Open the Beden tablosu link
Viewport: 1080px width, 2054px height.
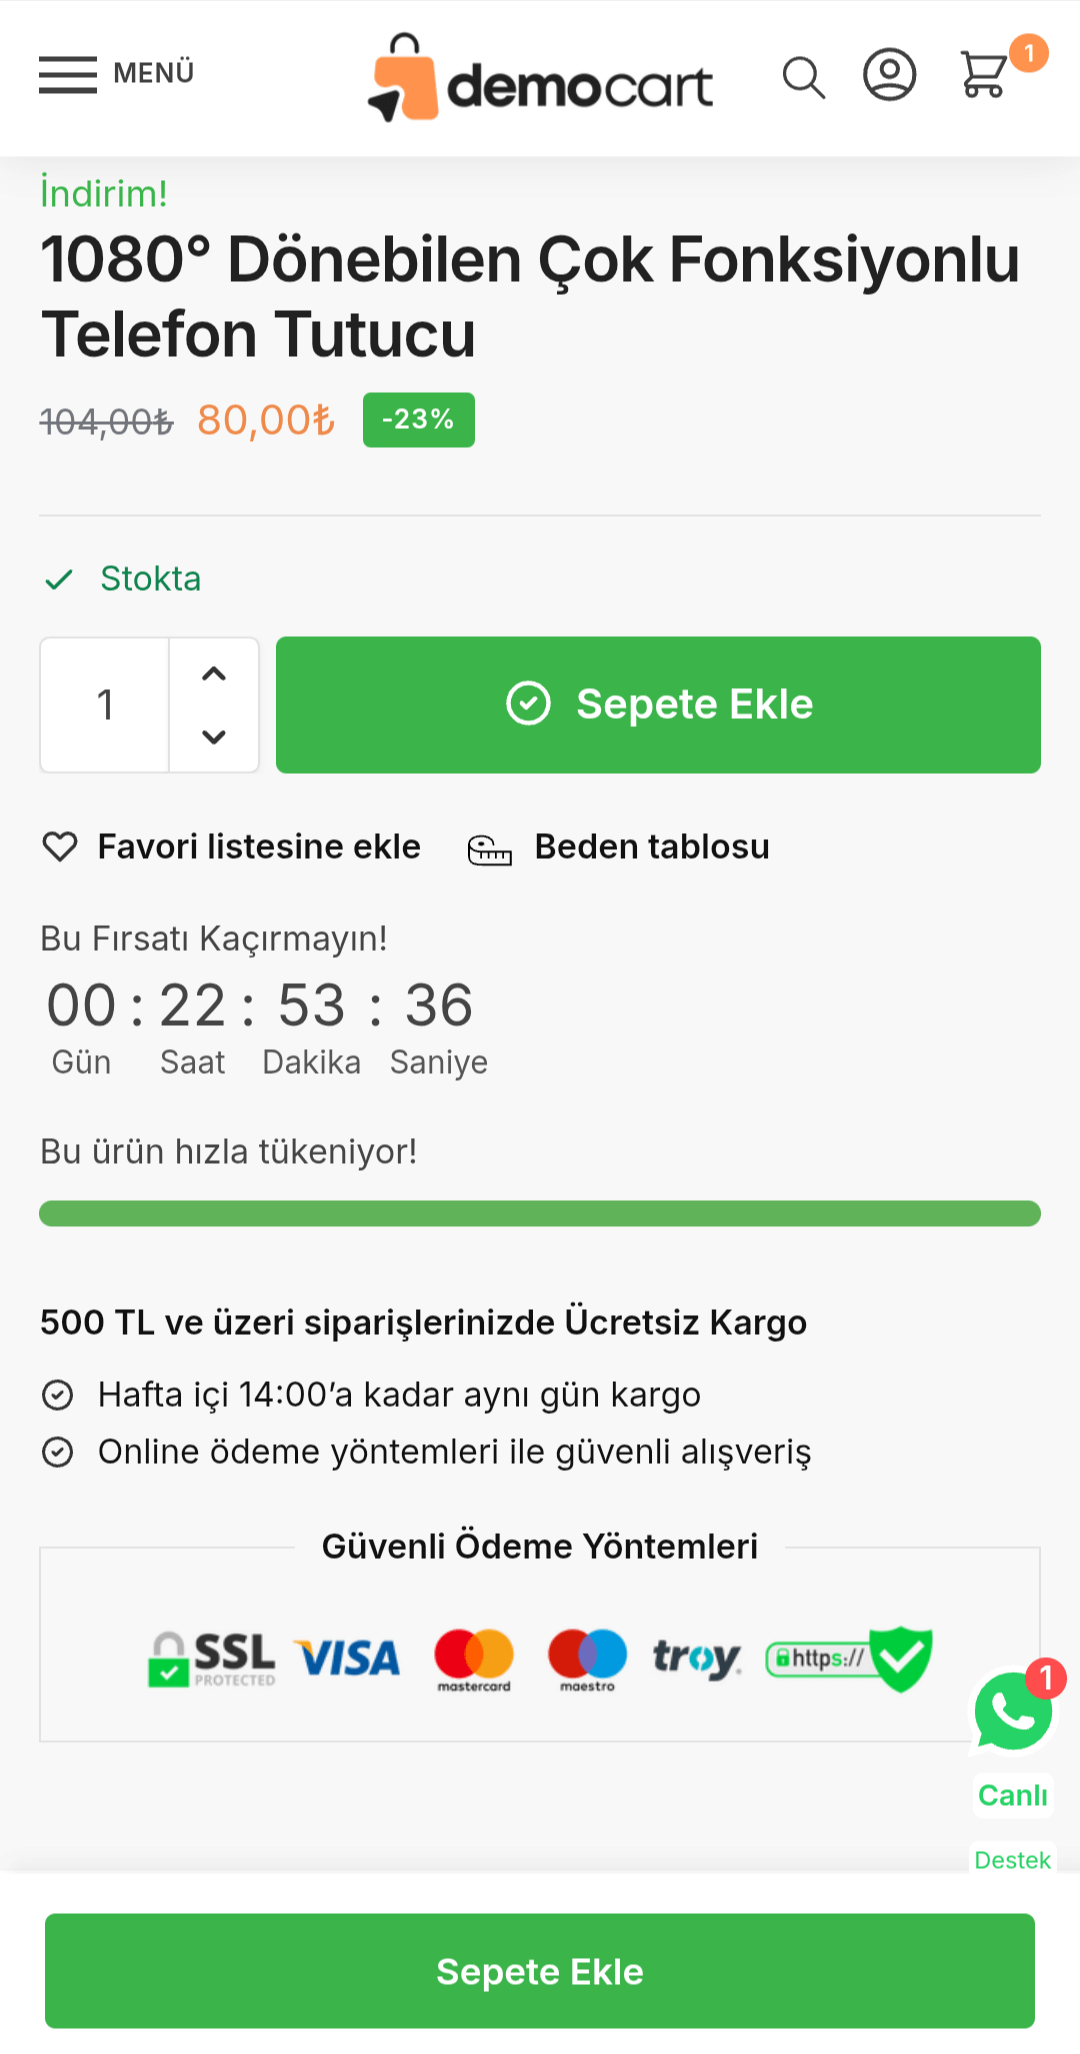[652, 847]
